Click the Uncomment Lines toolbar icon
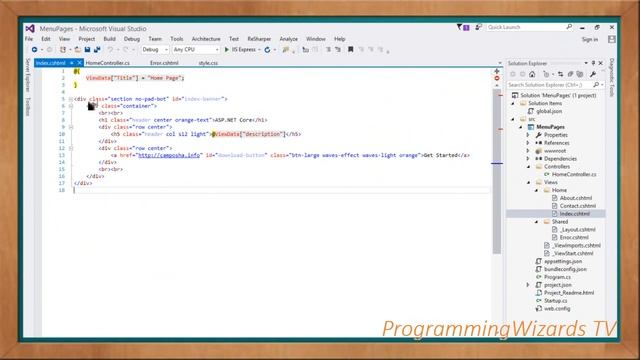This screenshot has width=640, height=360. click(x=338, y=49)
